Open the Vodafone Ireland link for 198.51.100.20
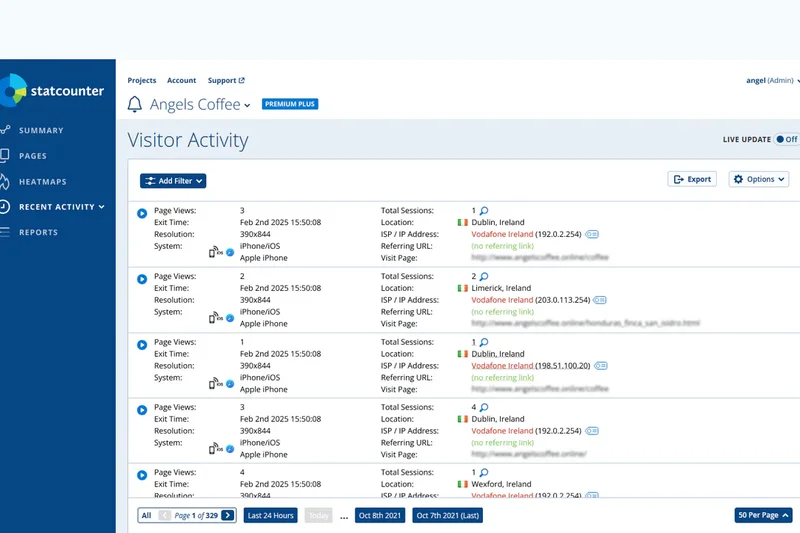Viewport: 800px width, 533px height. click(x=502, y=365)
